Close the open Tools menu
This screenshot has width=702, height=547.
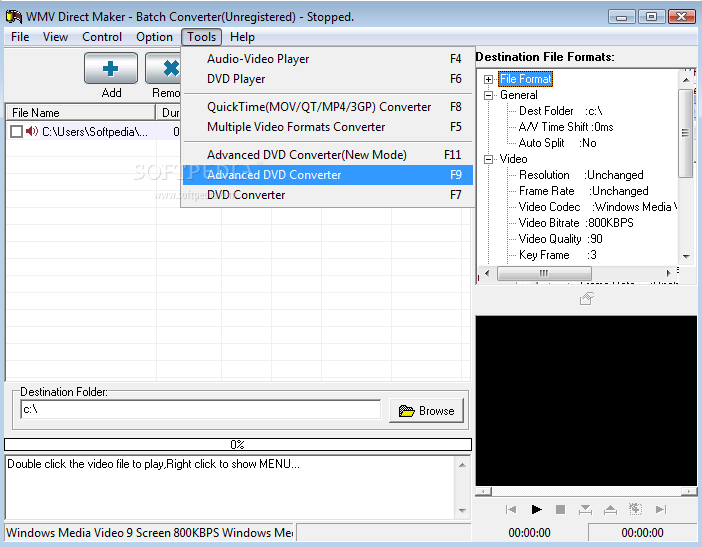click(201, 37)
